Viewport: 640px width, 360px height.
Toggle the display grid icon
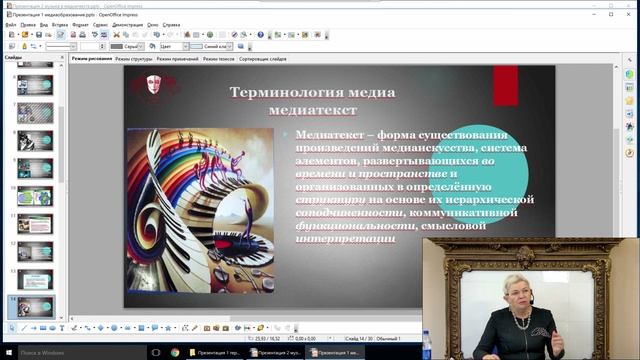tap(222, 35)
